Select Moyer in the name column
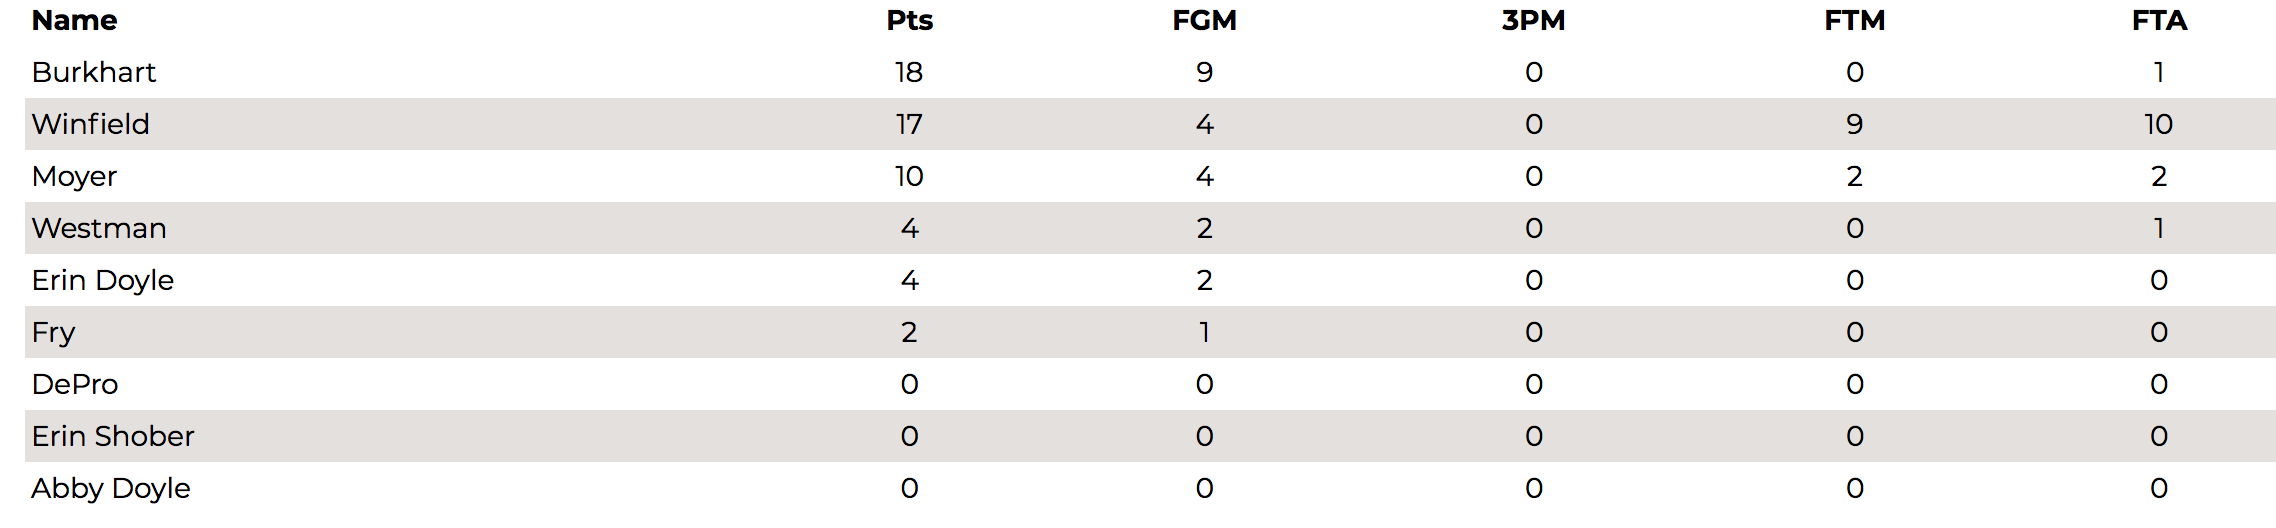Screen dimensions: 2276x528 (74, 177)
